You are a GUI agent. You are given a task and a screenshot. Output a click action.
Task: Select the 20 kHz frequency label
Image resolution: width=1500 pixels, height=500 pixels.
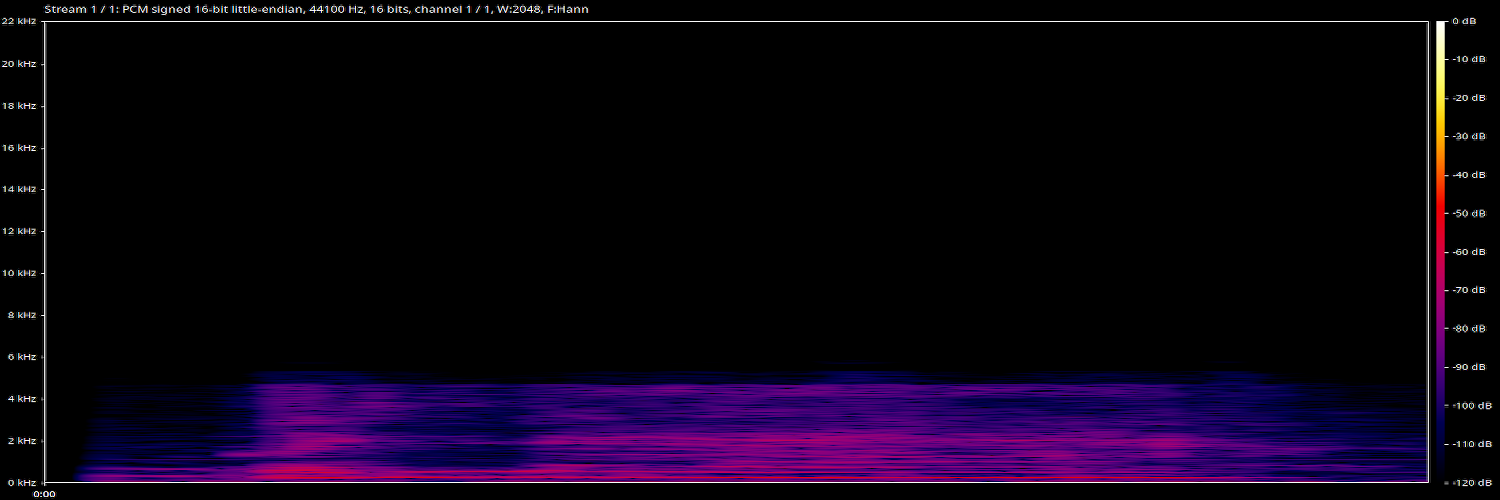point(20,64)
